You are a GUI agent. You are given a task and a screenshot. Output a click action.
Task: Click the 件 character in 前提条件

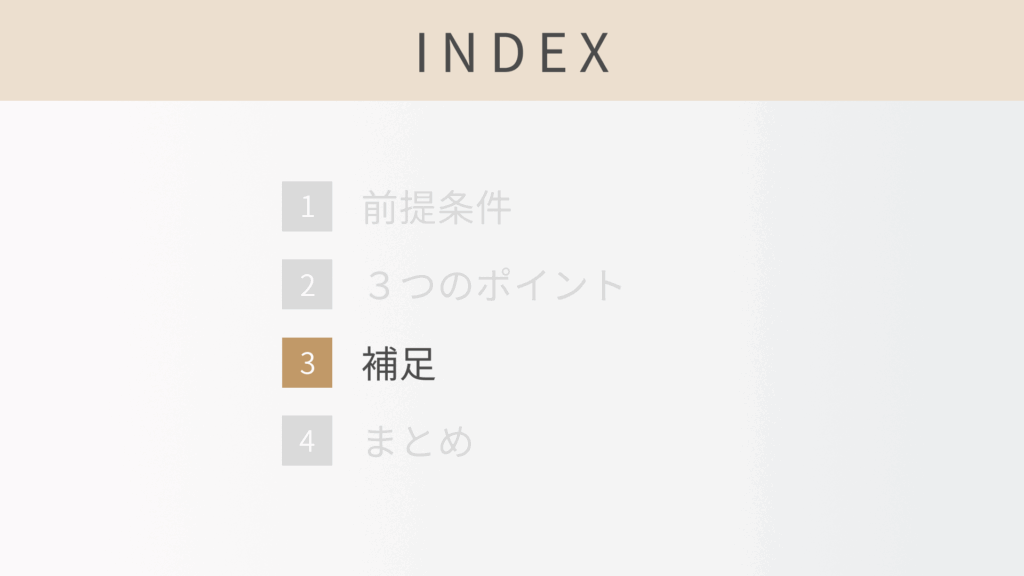tap(493, 208)
